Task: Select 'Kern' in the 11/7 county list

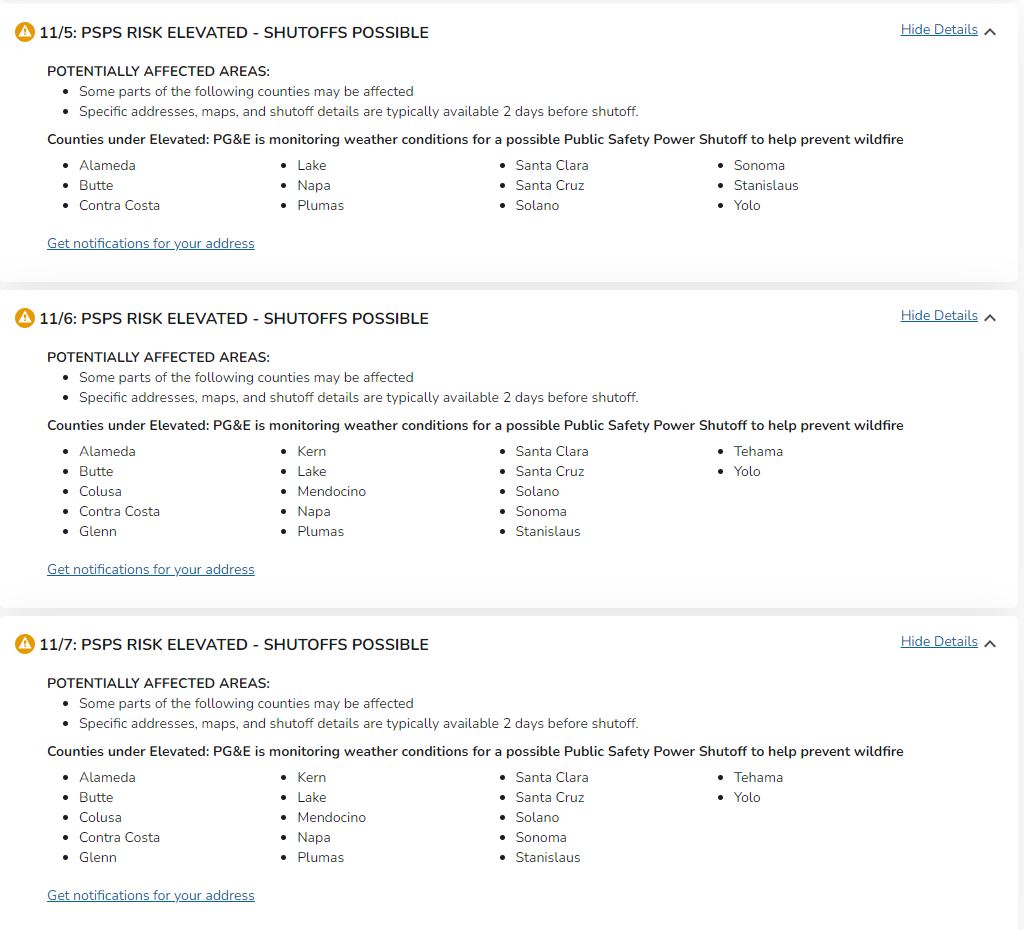Action: click(x=312, y=777)
